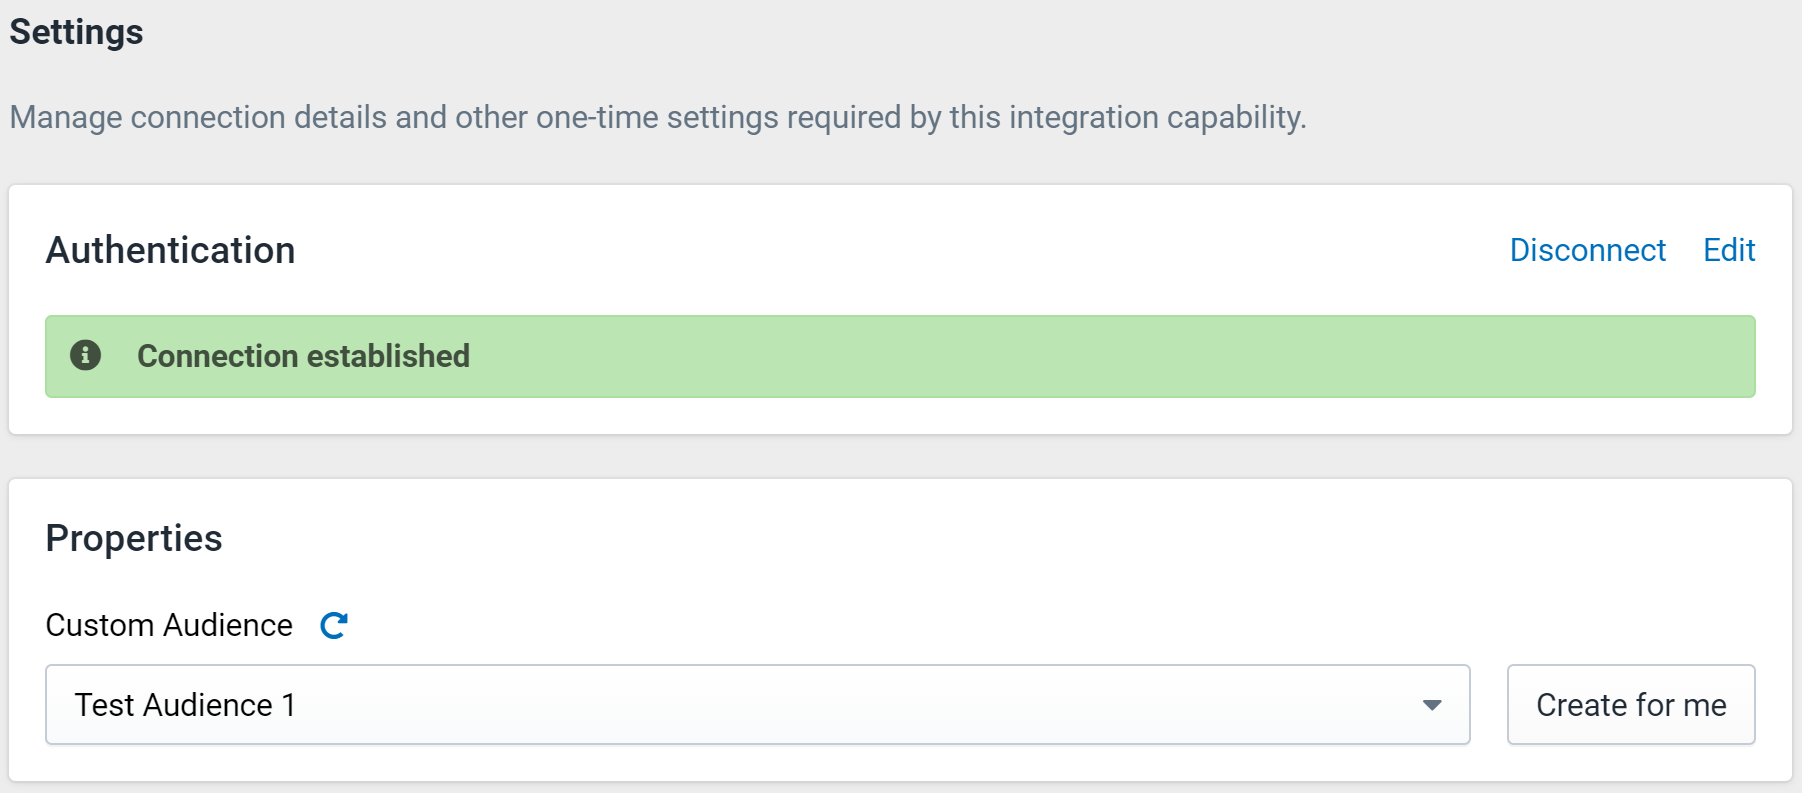Expand audience choices via the caret
Image resolution: width=1802 pixels, height=793 pixels.
(x=1432, y=705)
